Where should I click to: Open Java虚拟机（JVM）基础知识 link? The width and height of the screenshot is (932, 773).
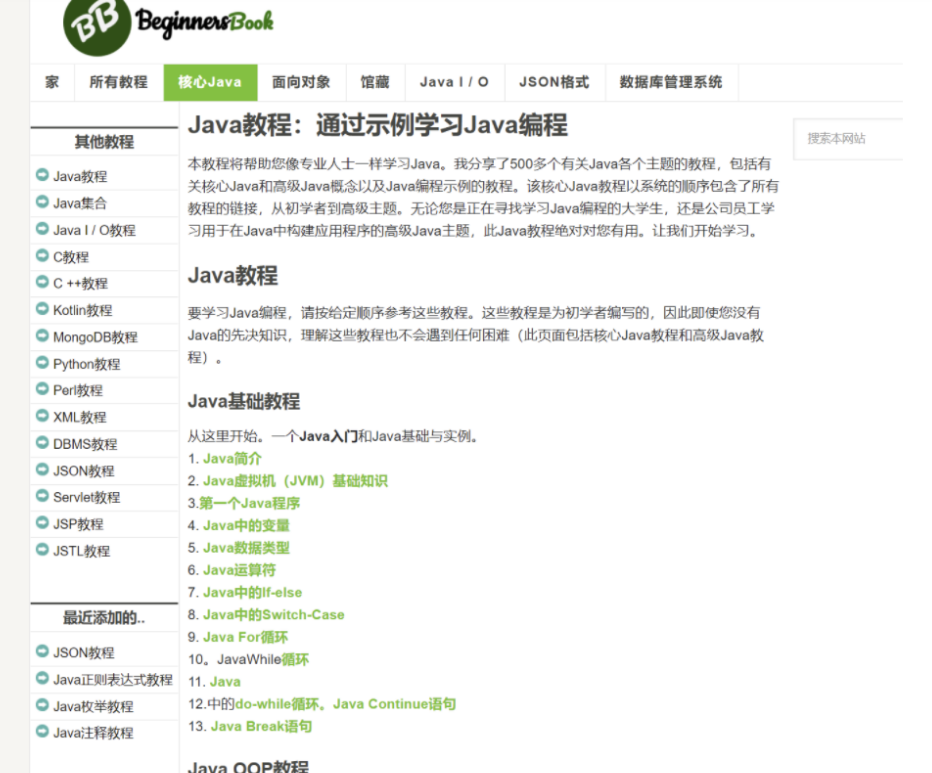pyautogui.click(x=295, y=481)
